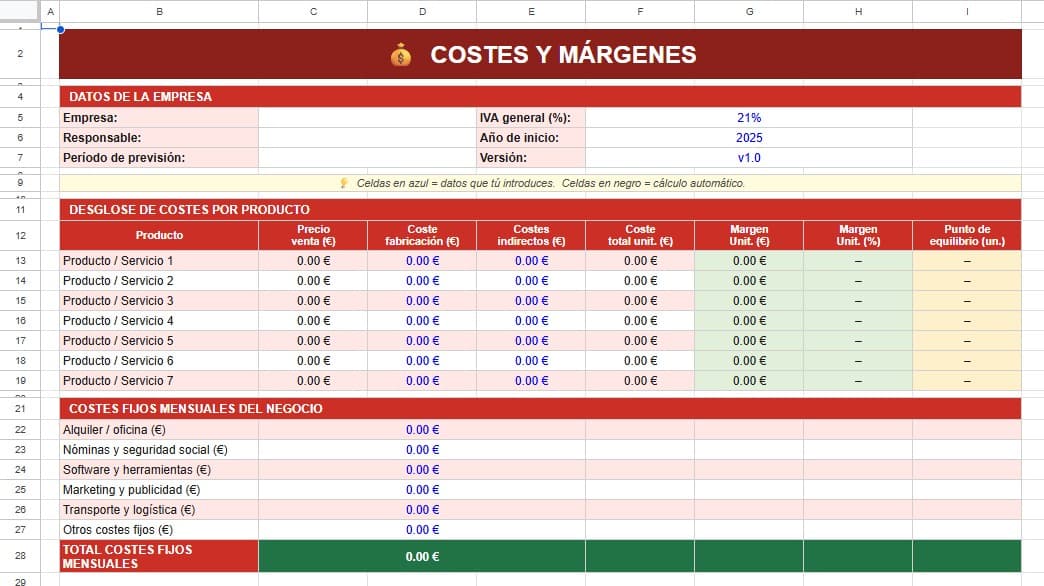Click the blue-cells instruction note
This screenshot has height=586, width=1044.
(540, 183)
